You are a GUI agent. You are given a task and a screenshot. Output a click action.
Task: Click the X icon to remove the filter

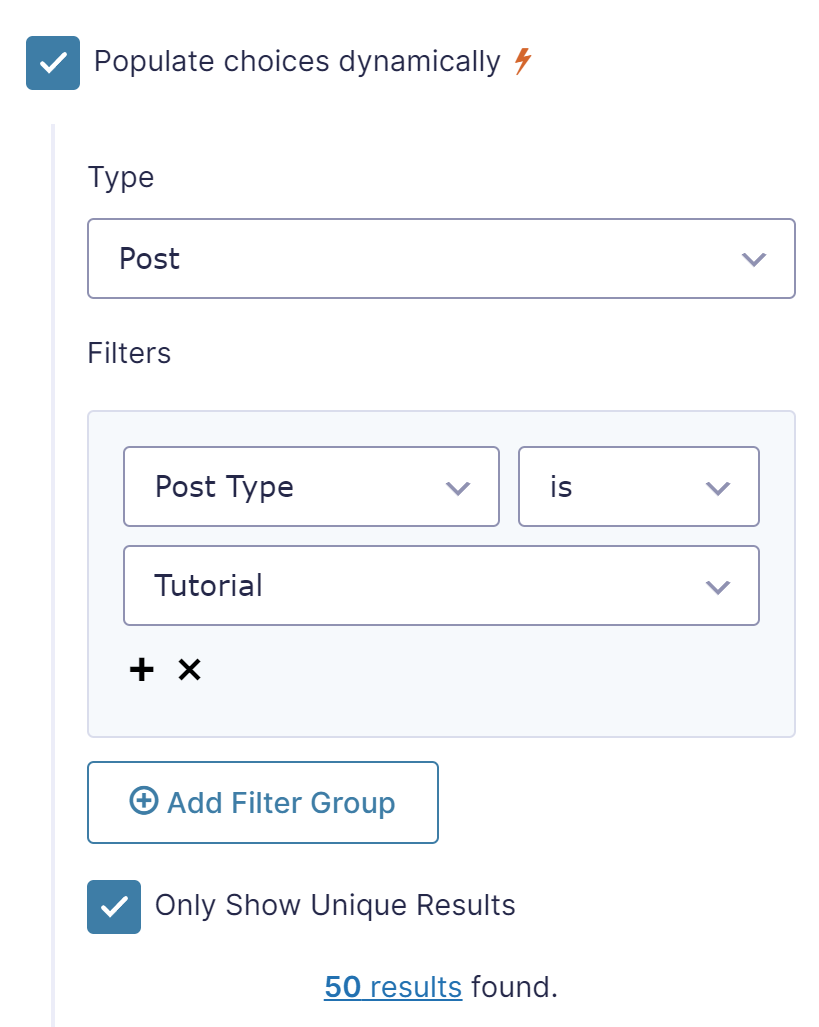(x=189, y=670)
